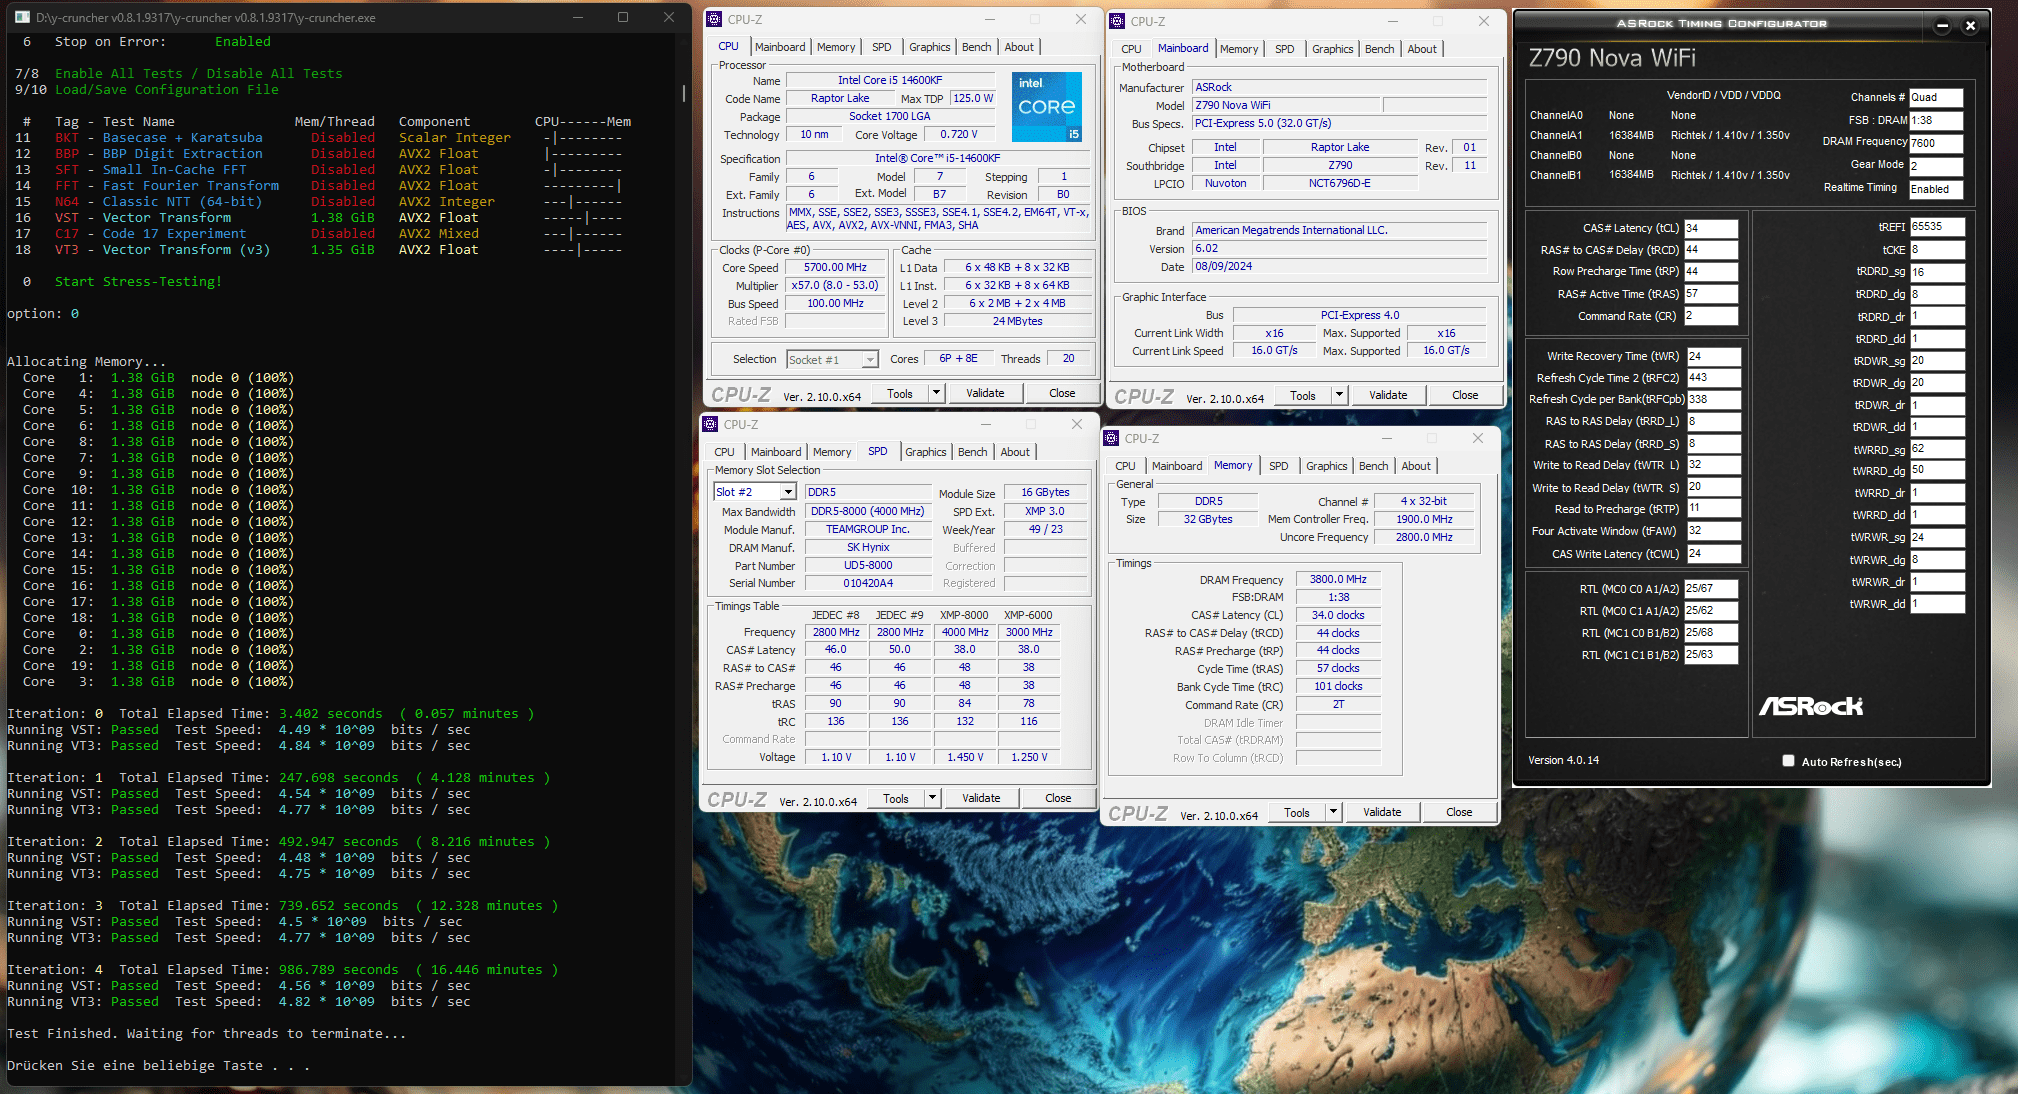Image resolution: width=2018 pixels, height=1094 pixels.
Task: Click Tools button in SPD window
Action: (896, 798)
